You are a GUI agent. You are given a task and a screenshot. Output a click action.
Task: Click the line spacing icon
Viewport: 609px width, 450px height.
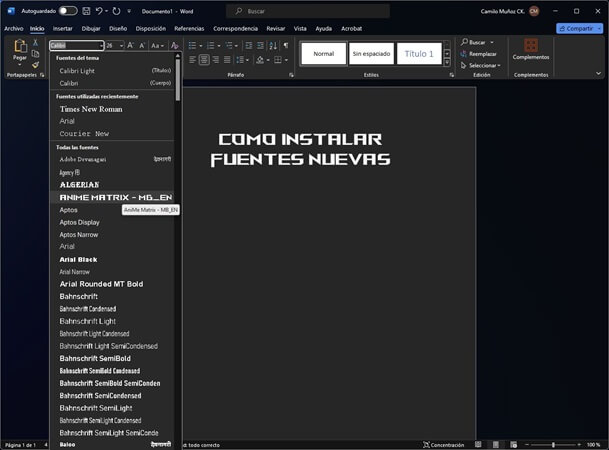(240, 60)
